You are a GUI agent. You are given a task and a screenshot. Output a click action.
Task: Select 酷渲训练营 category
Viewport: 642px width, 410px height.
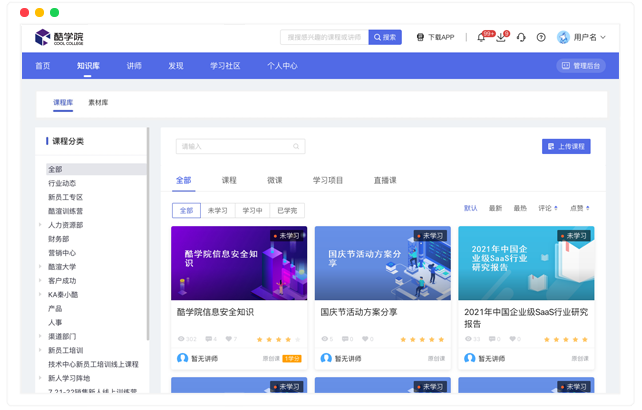point(66,211)
